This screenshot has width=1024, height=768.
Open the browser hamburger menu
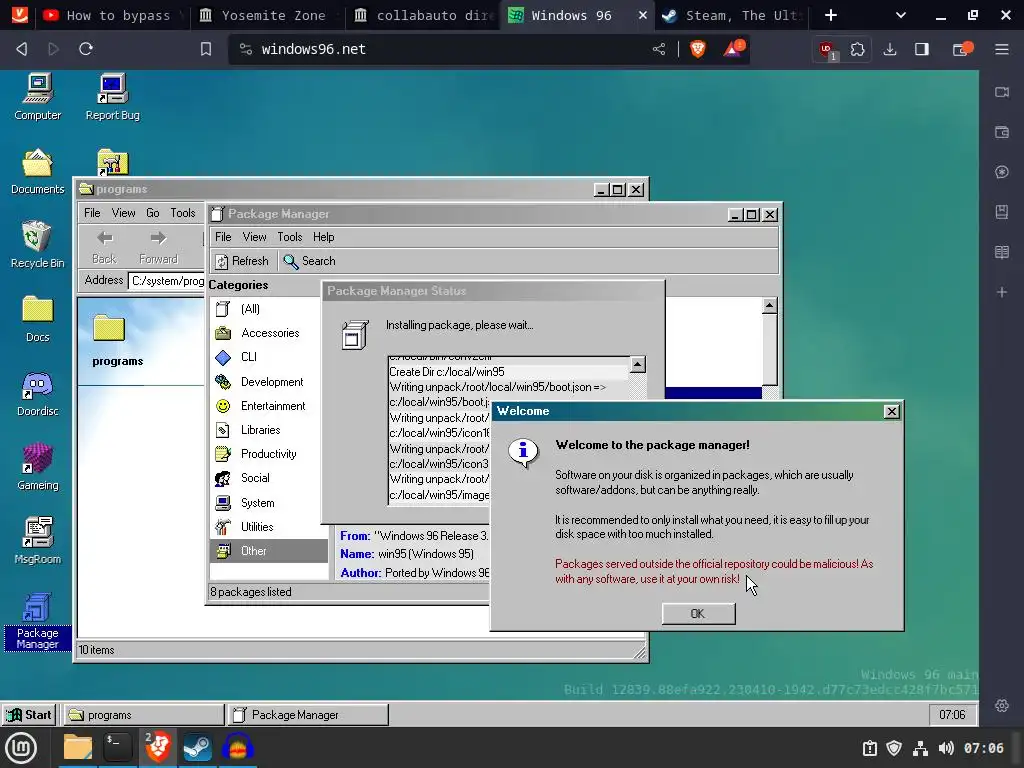click(x=1002, y=49)
